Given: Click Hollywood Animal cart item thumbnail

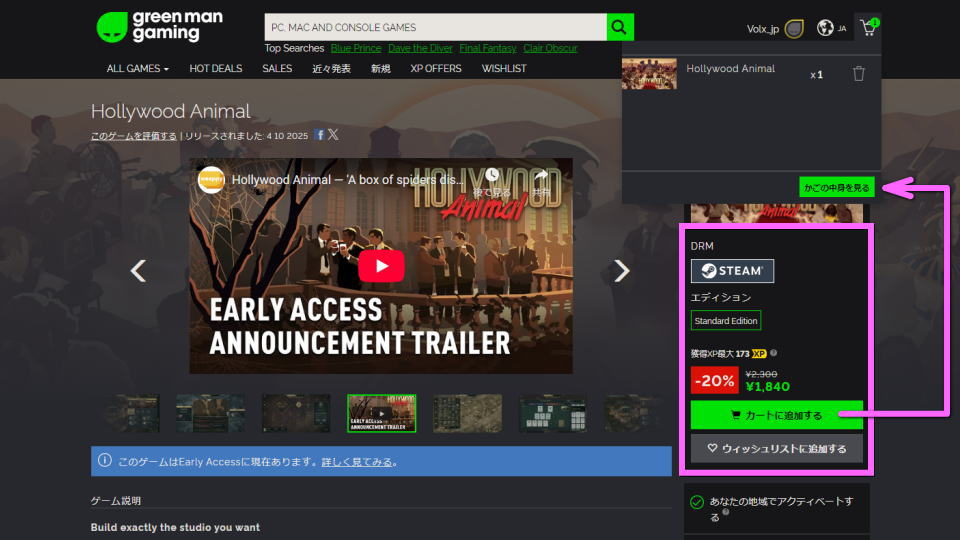Looking at the screenshot, I should point(649,74).
